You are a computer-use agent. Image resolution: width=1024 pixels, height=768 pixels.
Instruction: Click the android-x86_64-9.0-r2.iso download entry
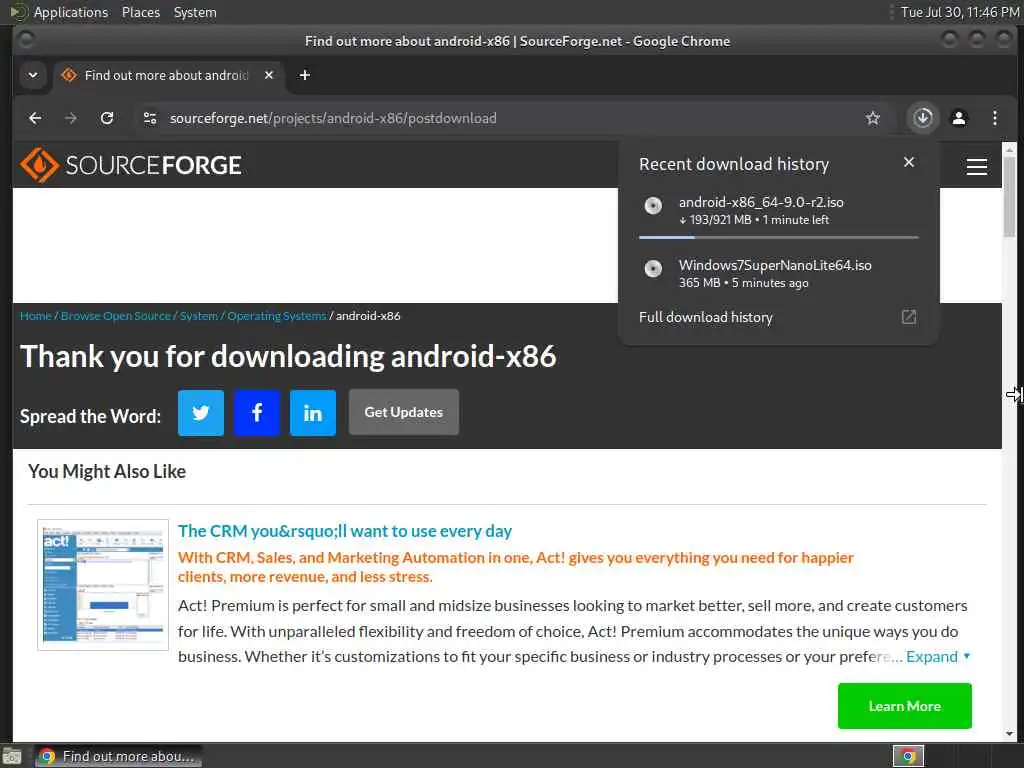click(x=778, y=210)
